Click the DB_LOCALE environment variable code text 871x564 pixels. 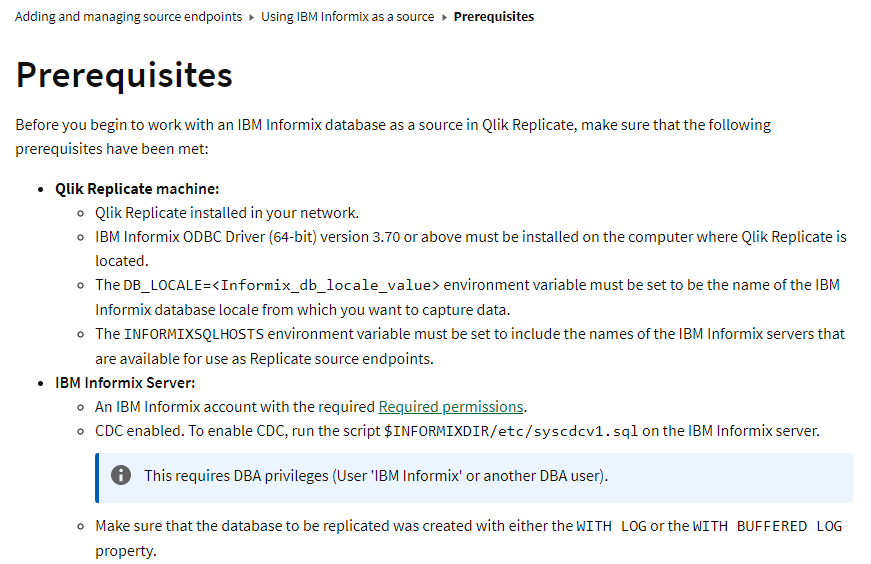281,285
